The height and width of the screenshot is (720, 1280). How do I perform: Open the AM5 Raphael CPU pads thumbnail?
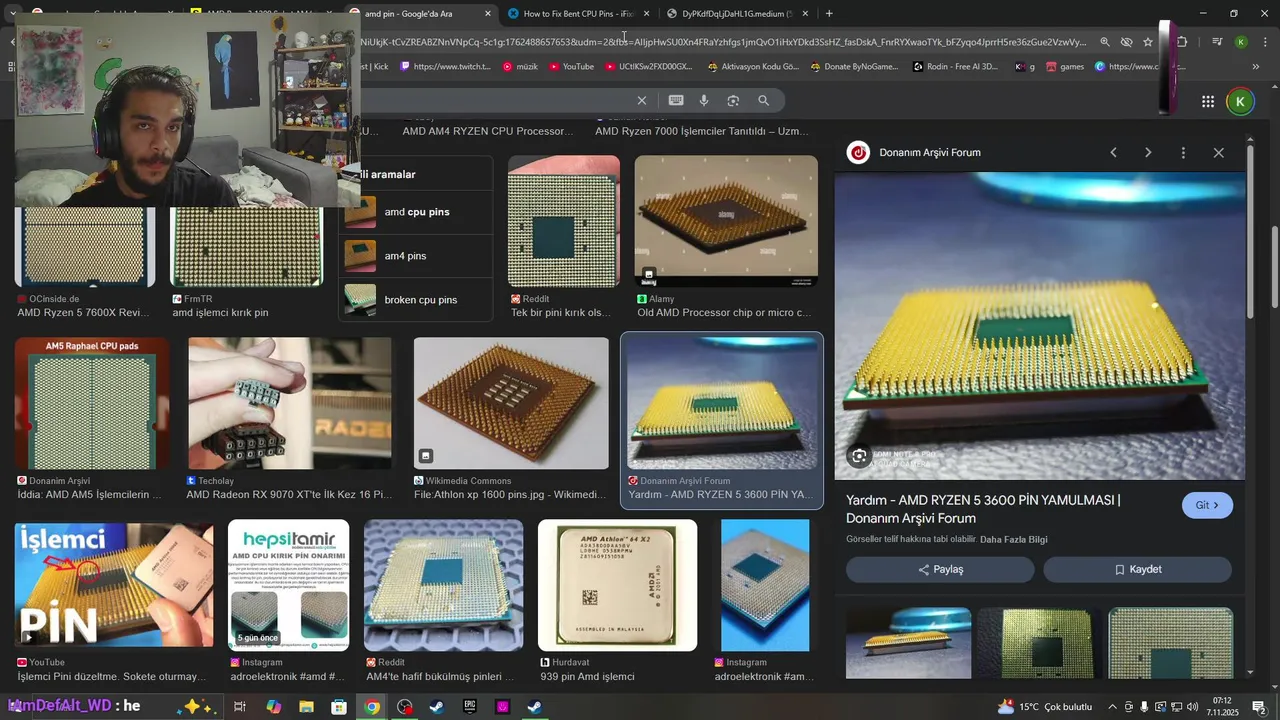pos(92,404)
